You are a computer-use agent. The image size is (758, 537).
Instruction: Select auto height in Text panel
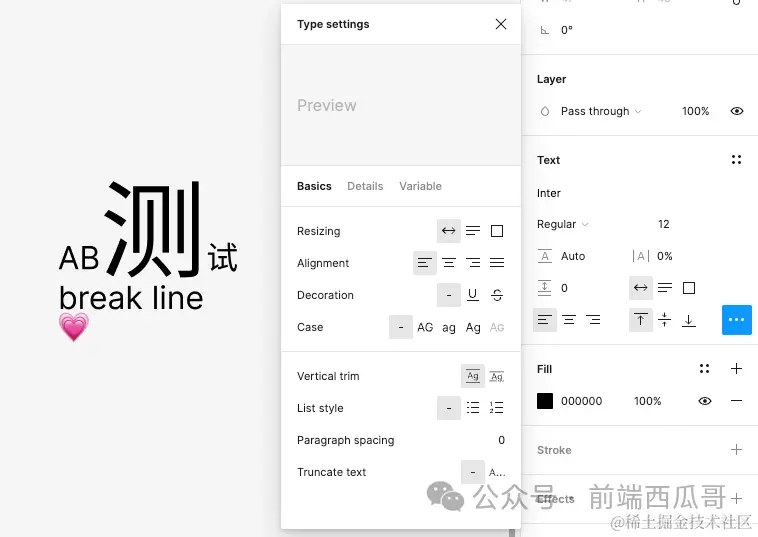pyautogui.click(x=665, y=288)
